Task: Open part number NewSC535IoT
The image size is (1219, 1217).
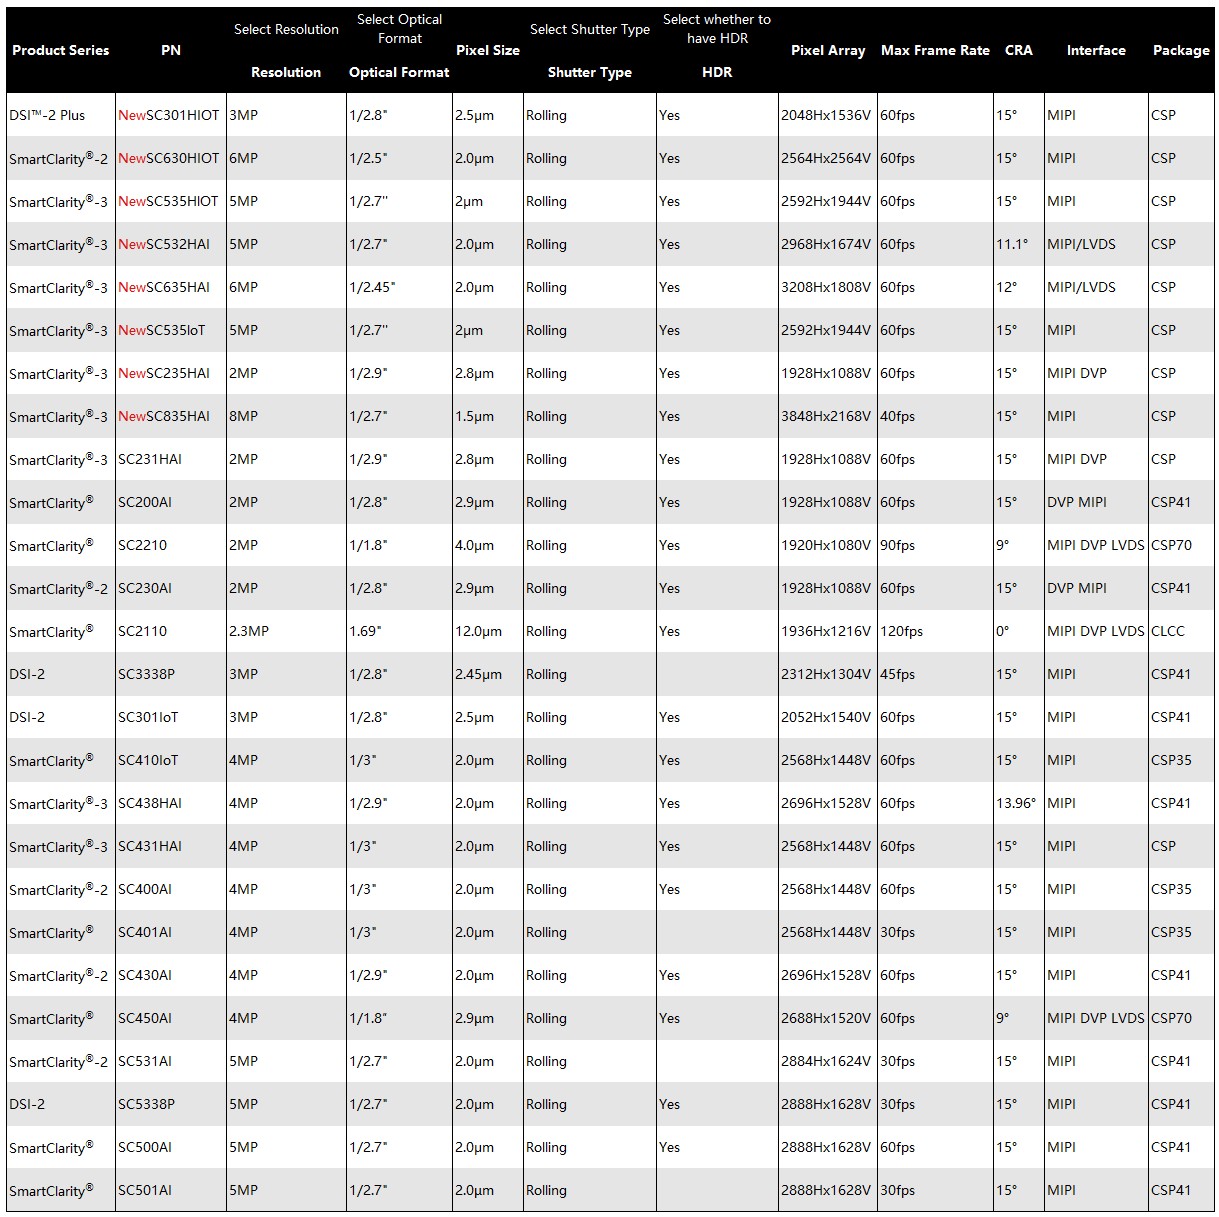Action: point(162,330)
